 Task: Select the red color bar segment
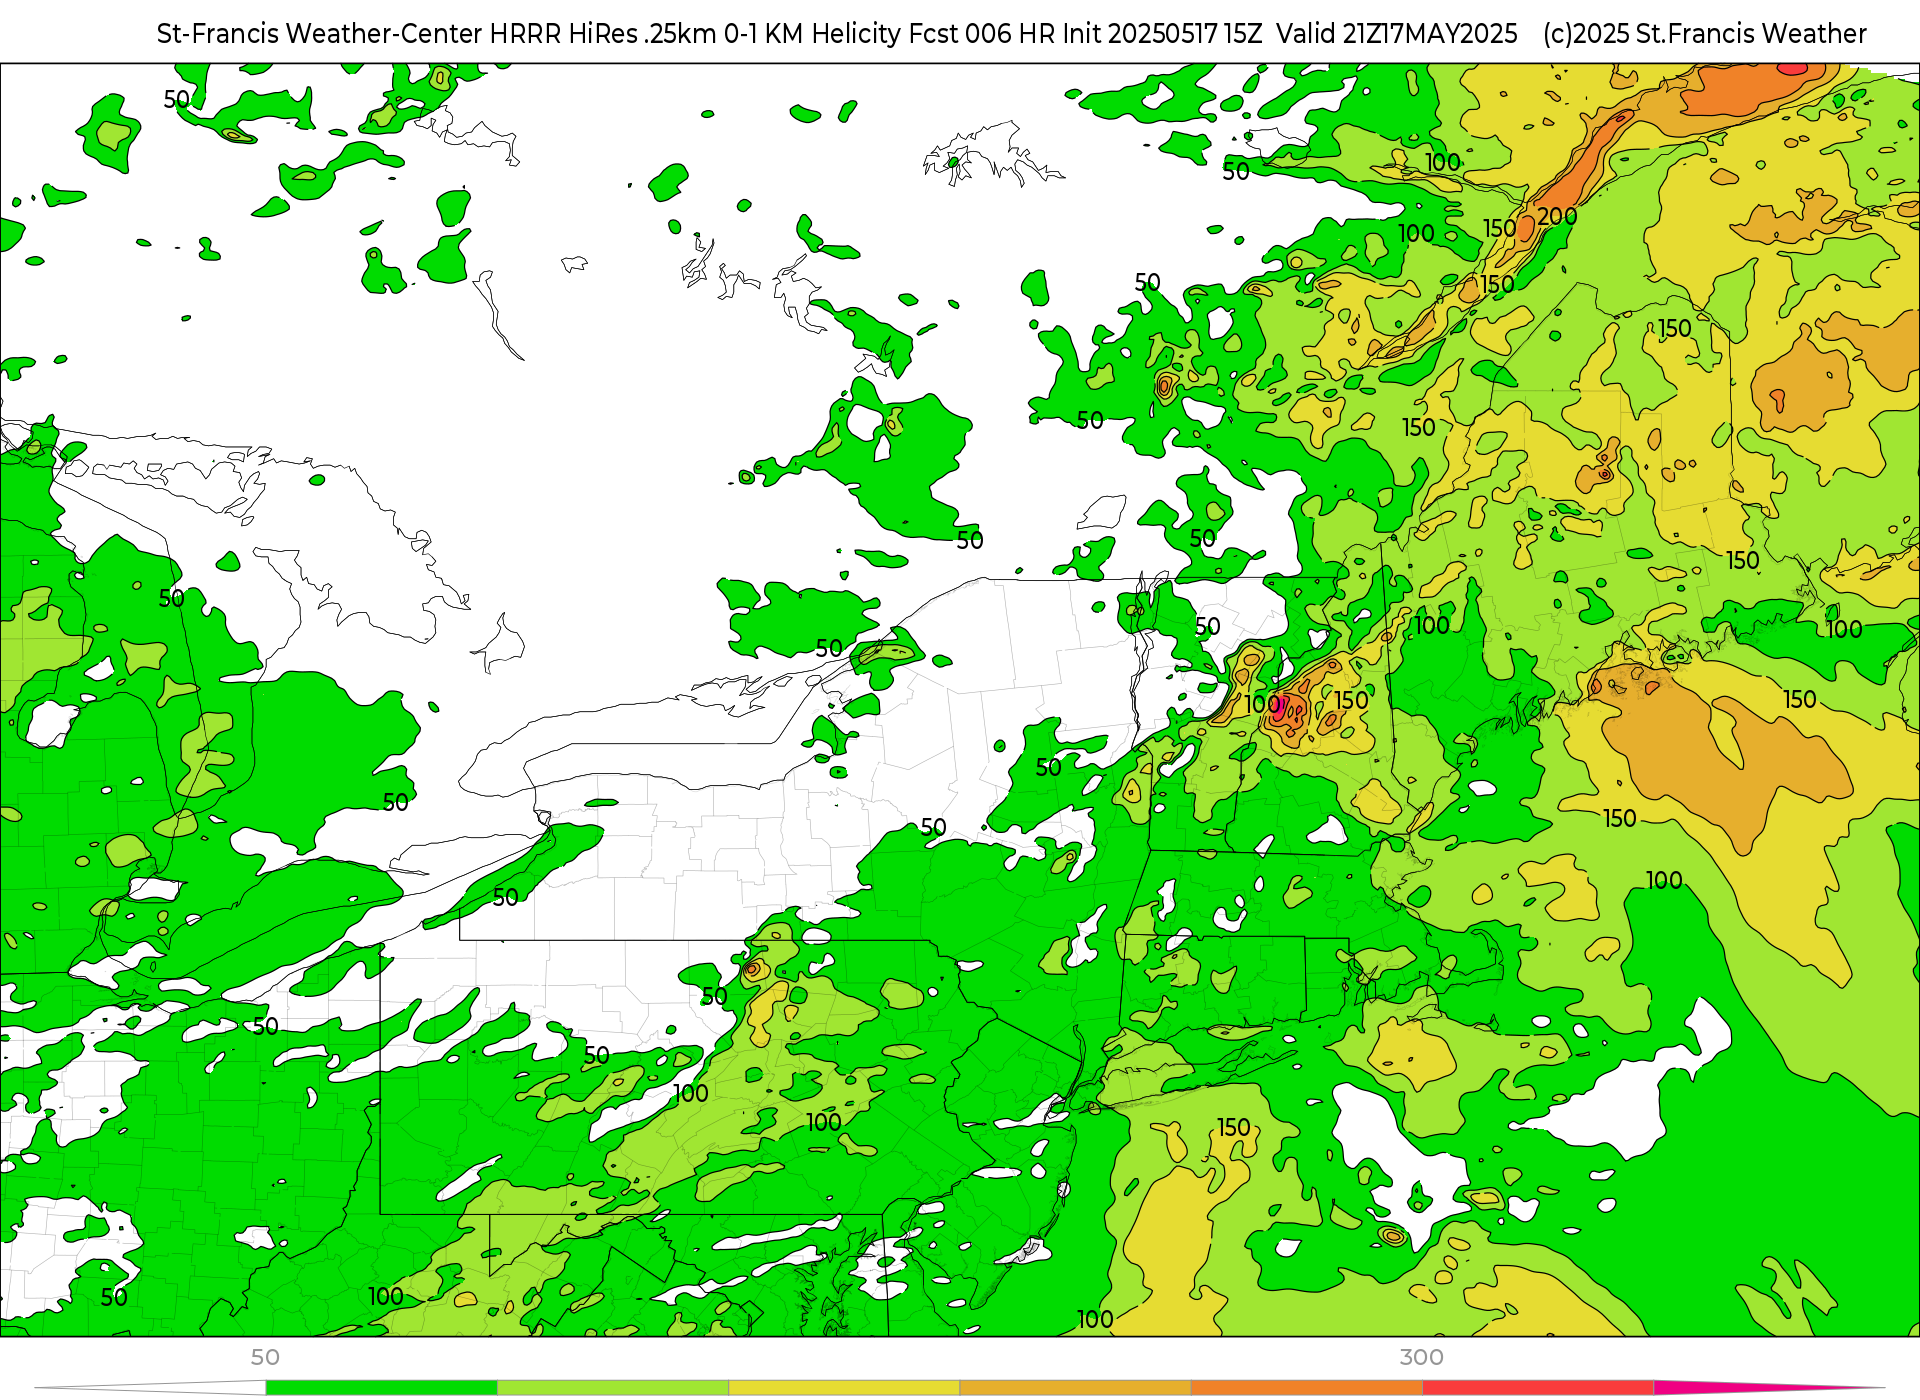[x=1538, y=1388]
